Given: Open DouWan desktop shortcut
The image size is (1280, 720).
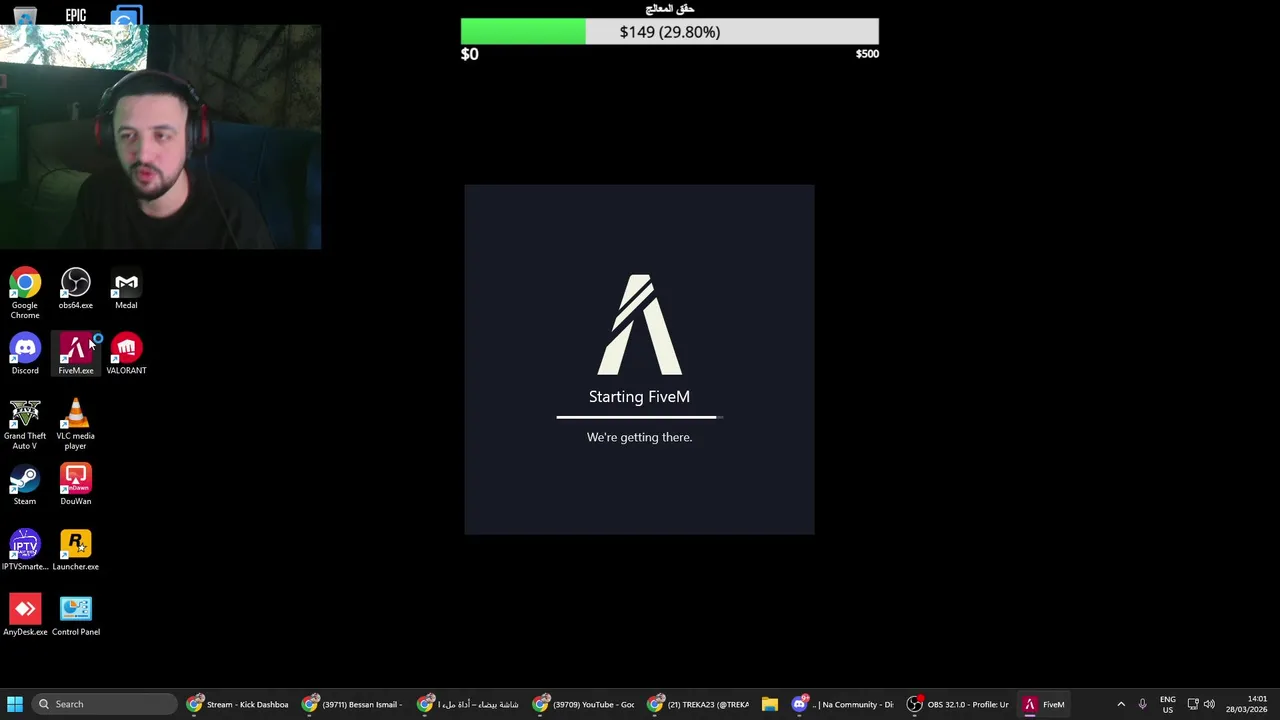Looking at the screenshot, I should point(75,485).
